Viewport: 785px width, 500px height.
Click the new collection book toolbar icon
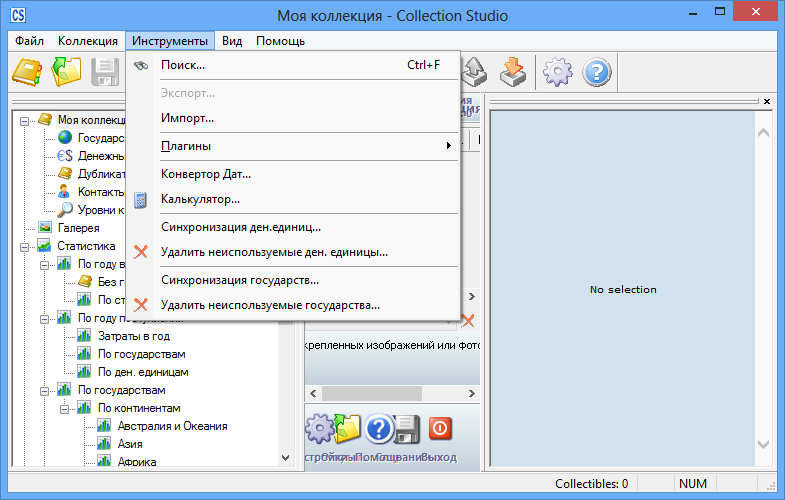(x=28, y=73)
